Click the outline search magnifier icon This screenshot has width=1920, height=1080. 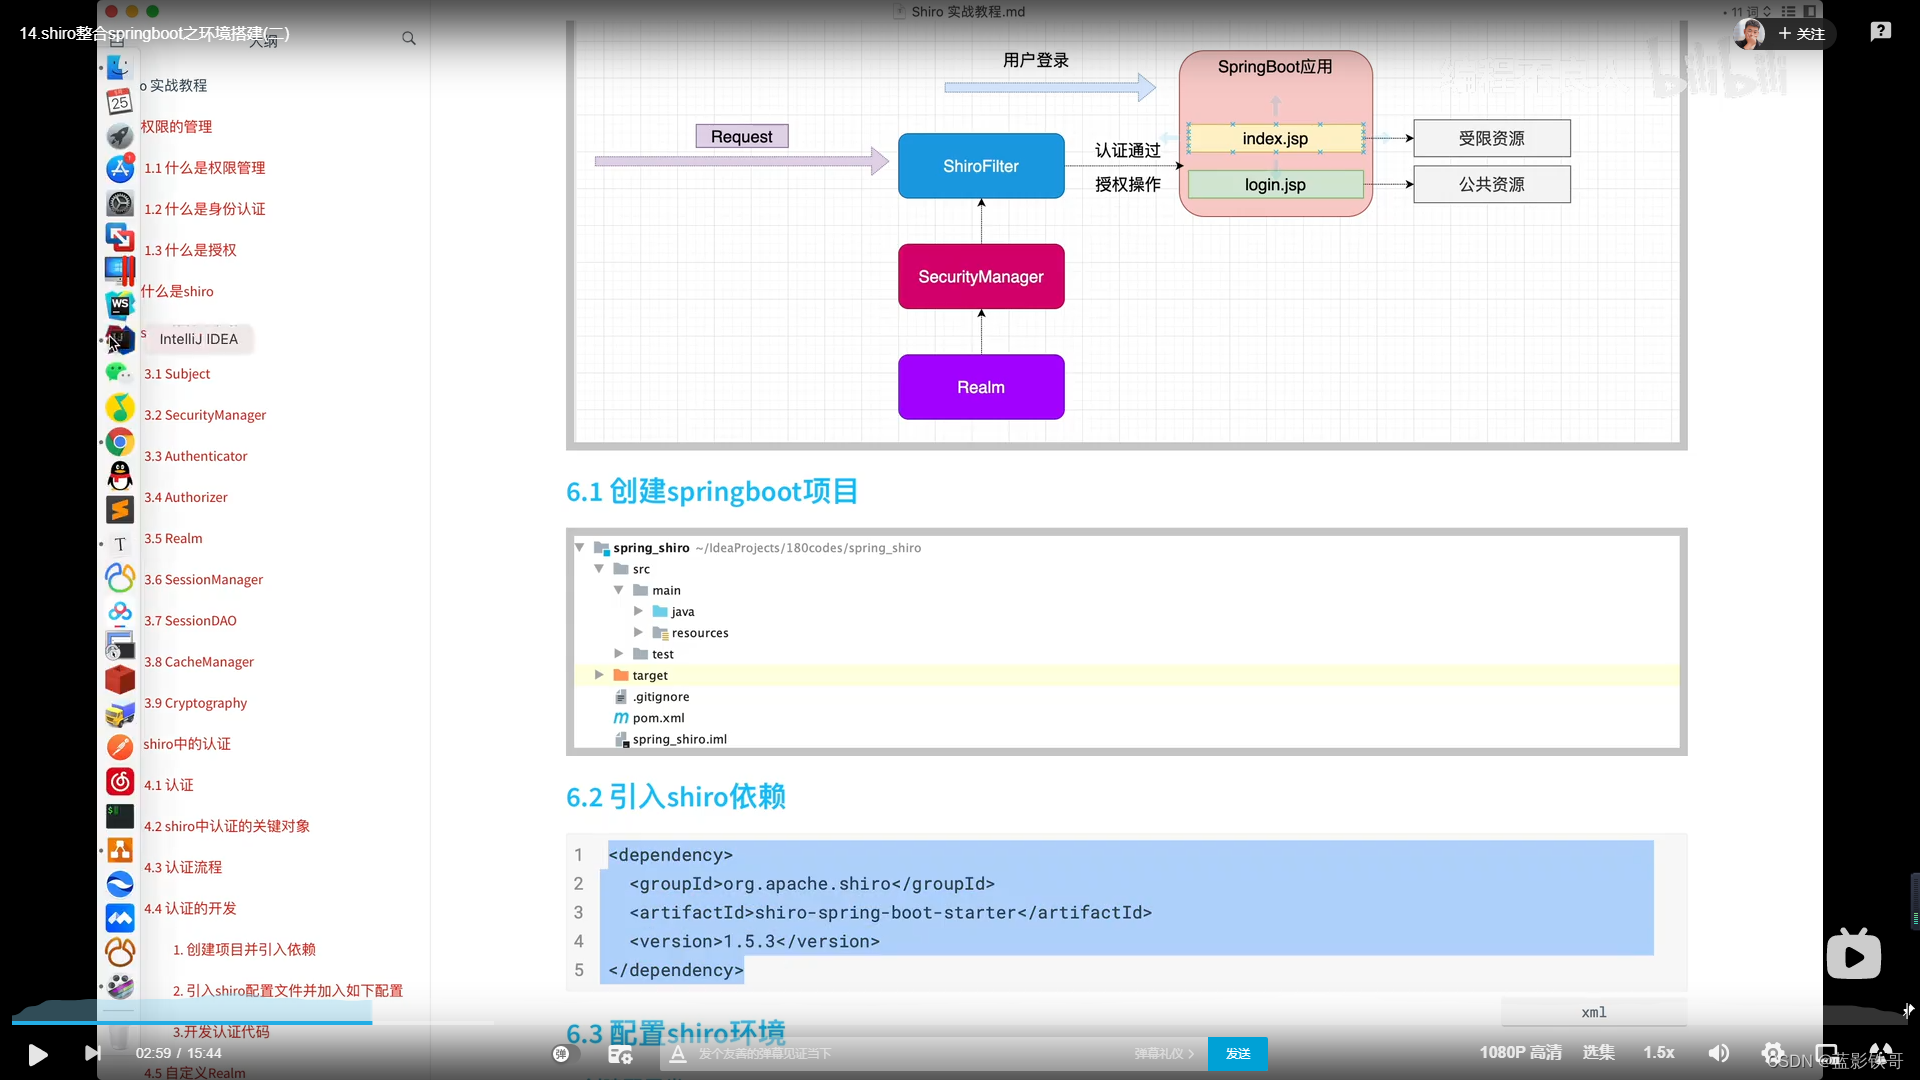(409, 38)
